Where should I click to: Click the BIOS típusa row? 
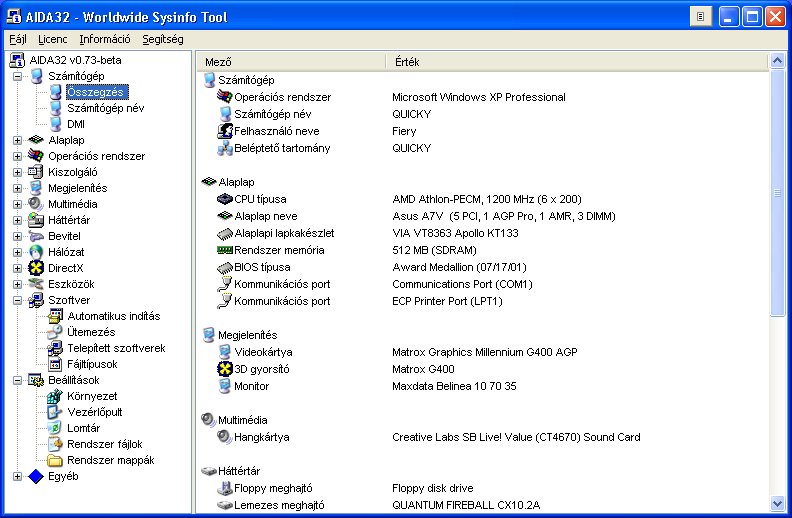click(x=482, y=267)
